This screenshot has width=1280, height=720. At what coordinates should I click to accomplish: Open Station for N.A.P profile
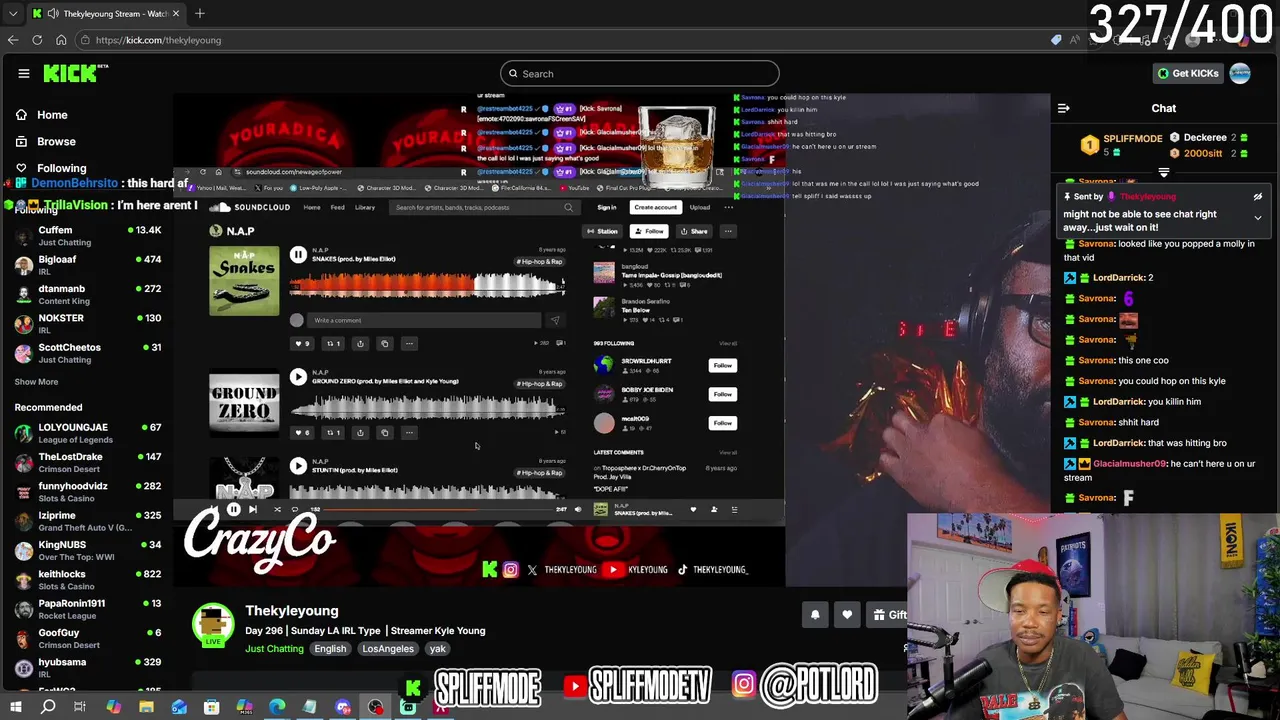tap(603, 231)
